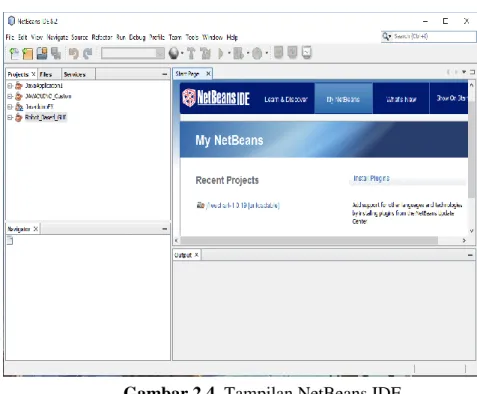Expand the third project in Projects tree
Image resolution: width=477 pixels, height=394 pixels.
pyautogui.click(x=10, y=107)
